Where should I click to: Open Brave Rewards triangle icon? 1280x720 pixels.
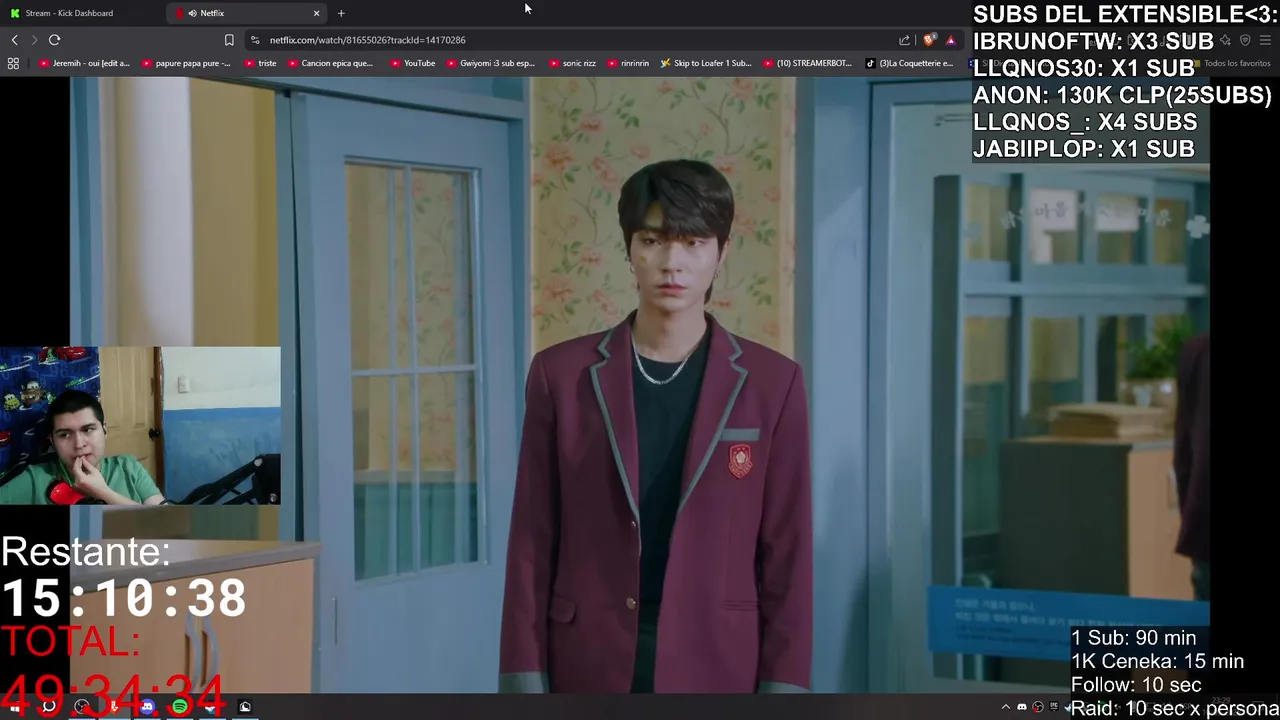[x=950, y=40]
